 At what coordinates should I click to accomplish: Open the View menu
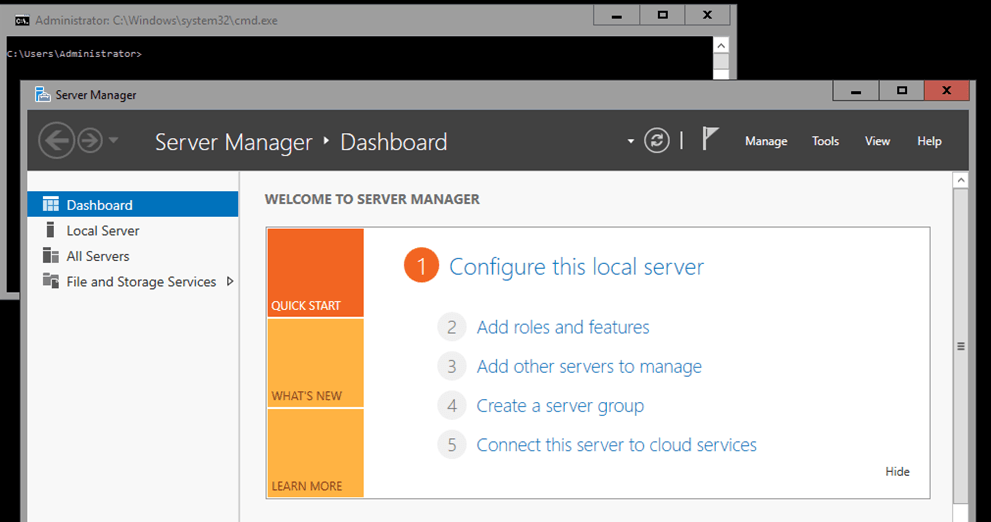(877, 141)
